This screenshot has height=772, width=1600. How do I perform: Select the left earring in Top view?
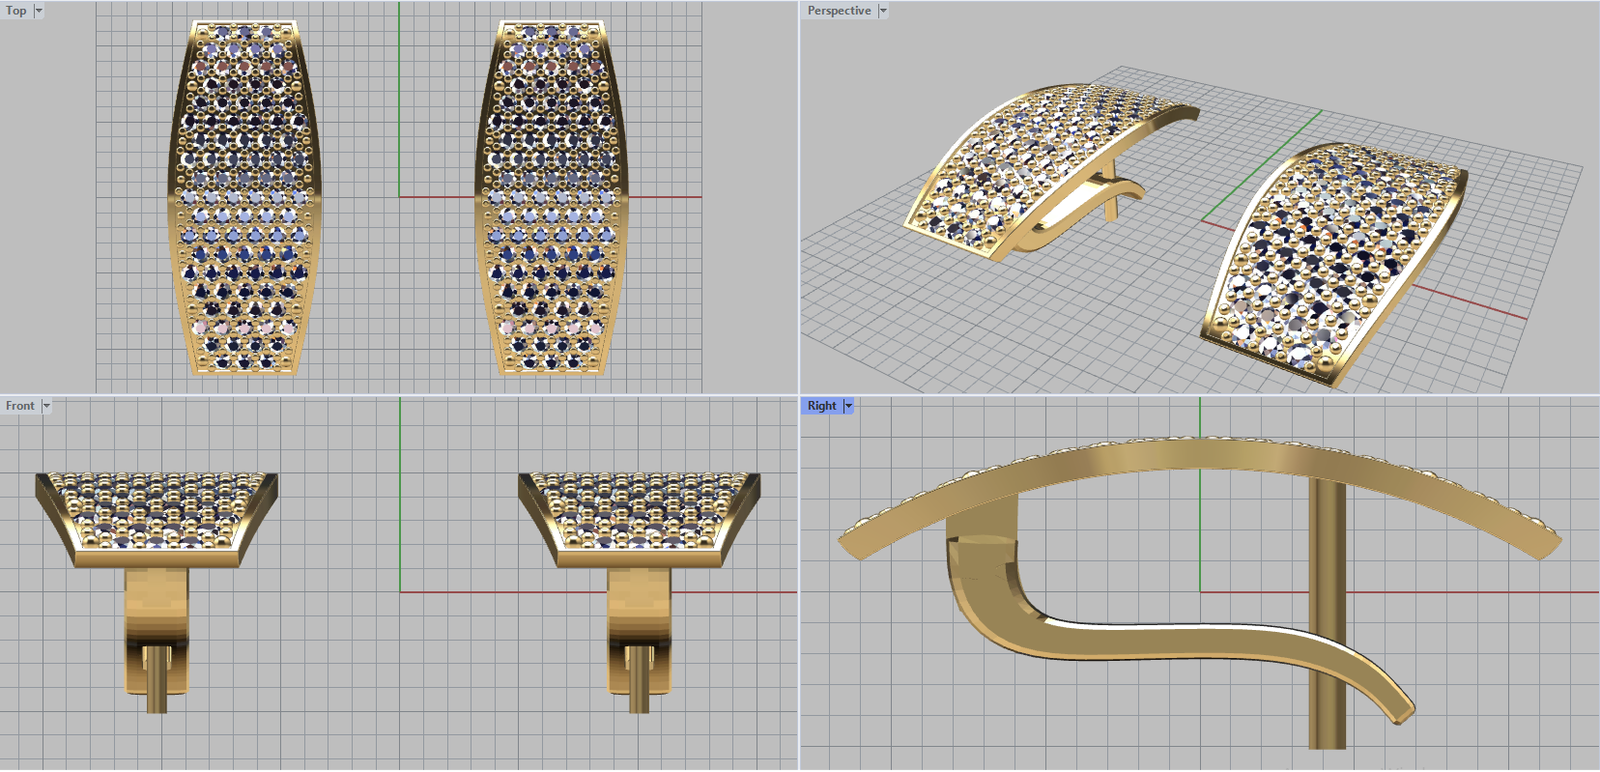pyautogui.click(x=245, y=198)
